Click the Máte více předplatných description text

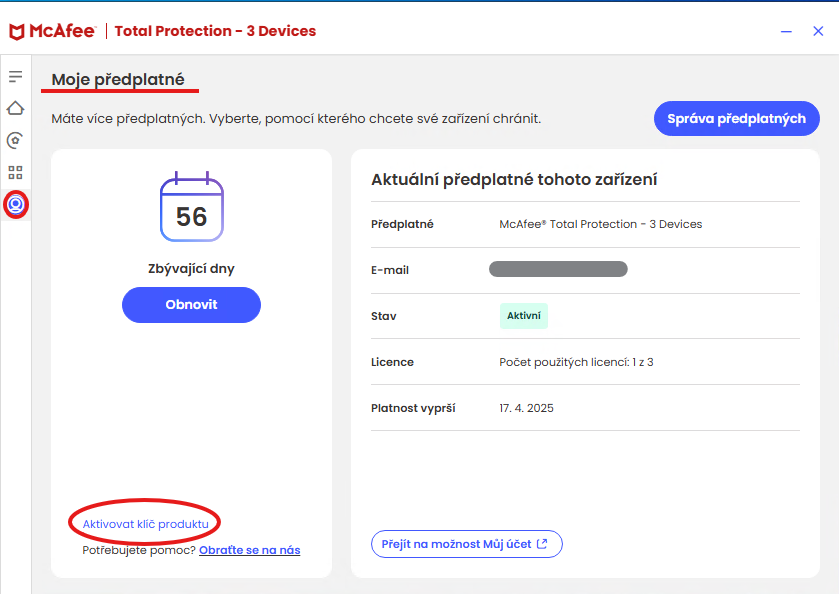pos(296,119)
